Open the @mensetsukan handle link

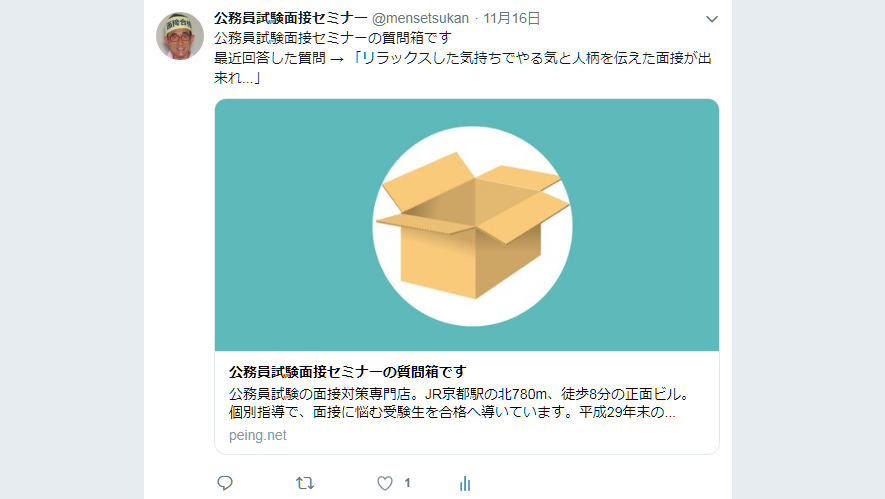(420, 18)
